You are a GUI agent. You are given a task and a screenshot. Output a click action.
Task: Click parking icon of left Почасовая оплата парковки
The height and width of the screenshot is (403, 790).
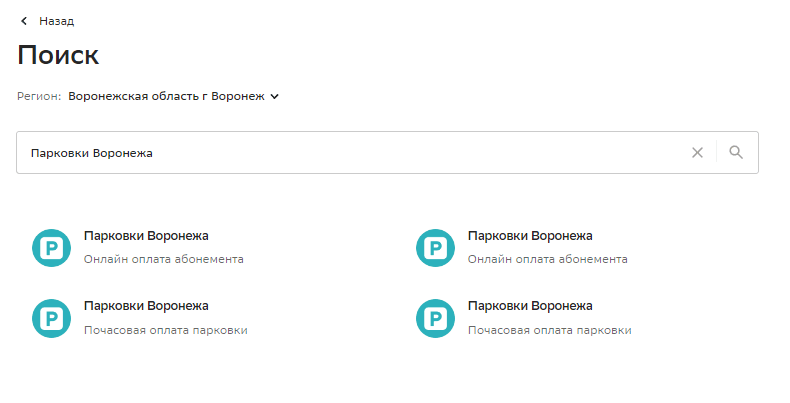tap(51, 318)
